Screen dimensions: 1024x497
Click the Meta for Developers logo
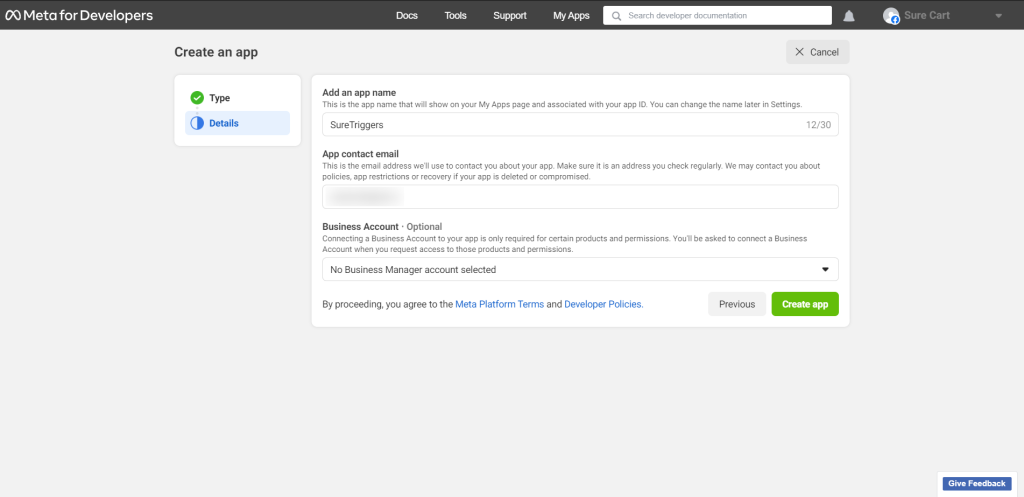tap(79, 15)
